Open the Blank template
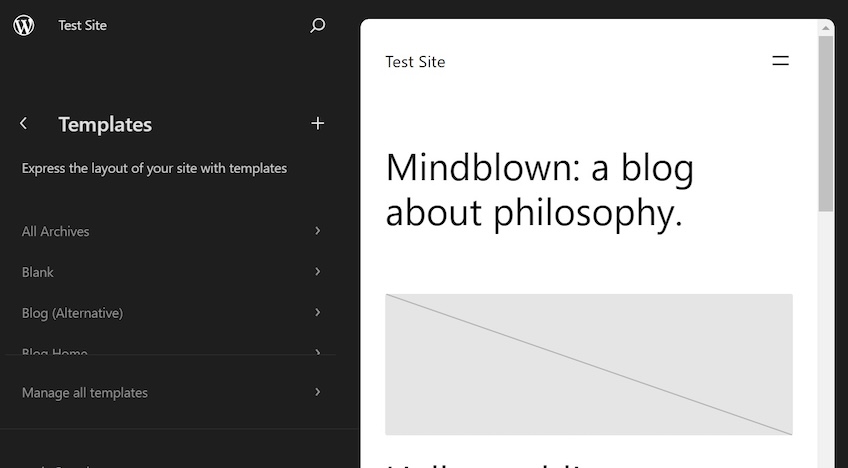Image resolution: width=848 pixels, height=468 pixels. (x=171, y=272)
